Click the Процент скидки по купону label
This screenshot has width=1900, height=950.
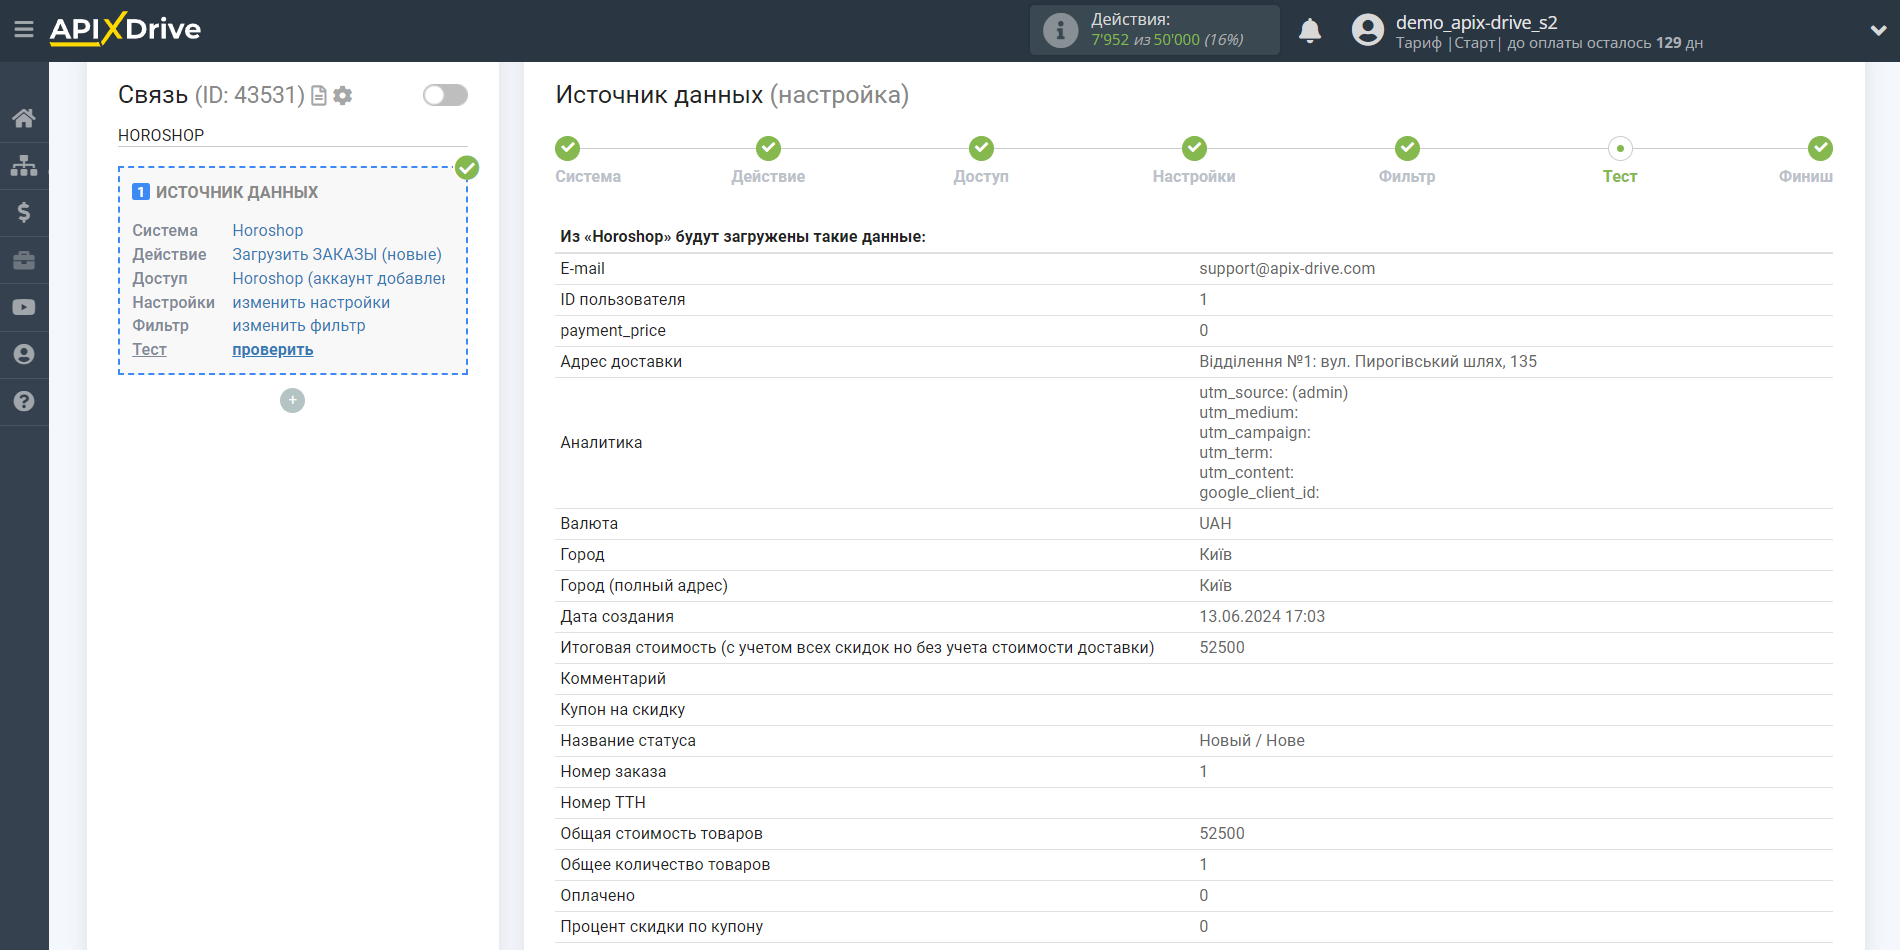click(661, 926)
